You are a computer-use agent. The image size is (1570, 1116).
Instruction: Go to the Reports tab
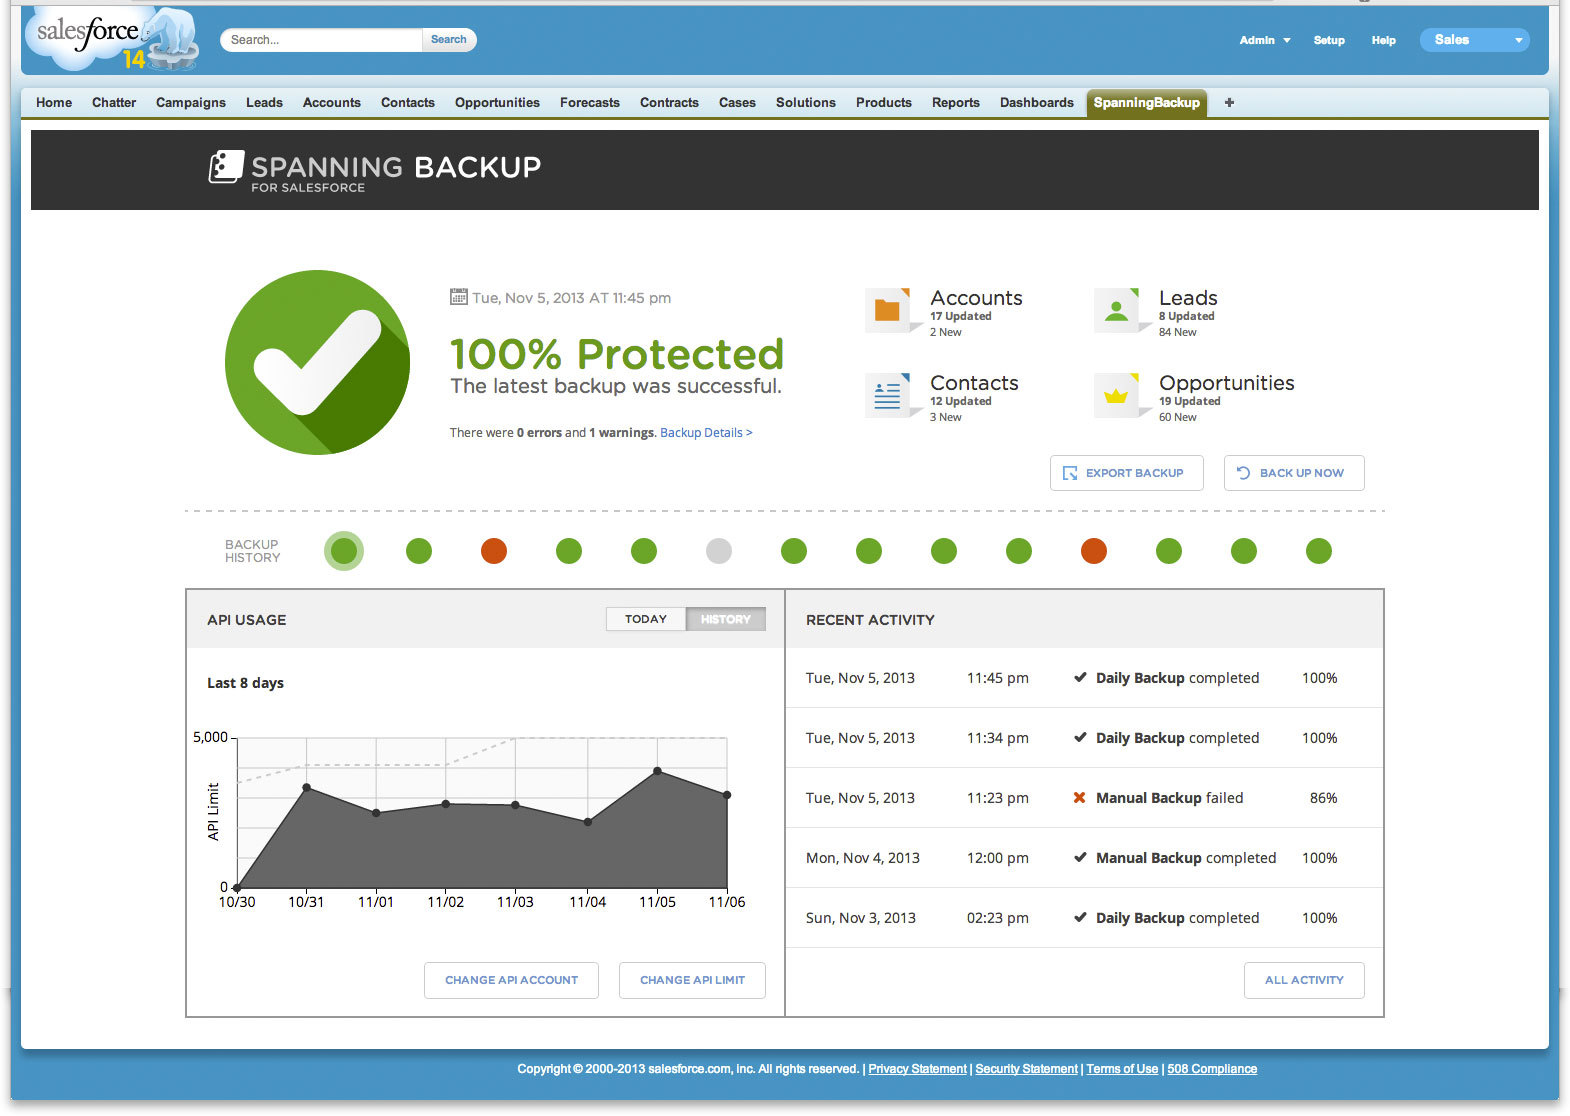click(956, 102)
